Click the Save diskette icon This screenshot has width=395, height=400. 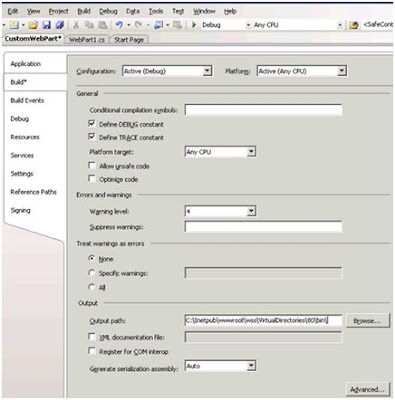click(47, 25)
